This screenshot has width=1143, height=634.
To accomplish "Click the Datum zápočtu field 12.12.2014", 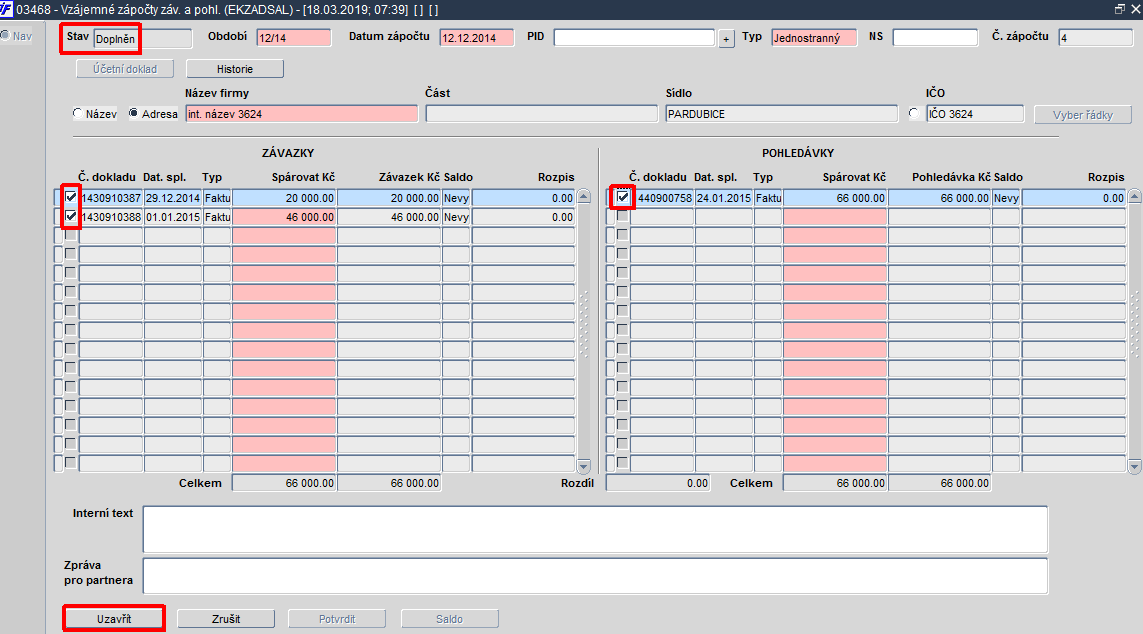I will [477, 38].
